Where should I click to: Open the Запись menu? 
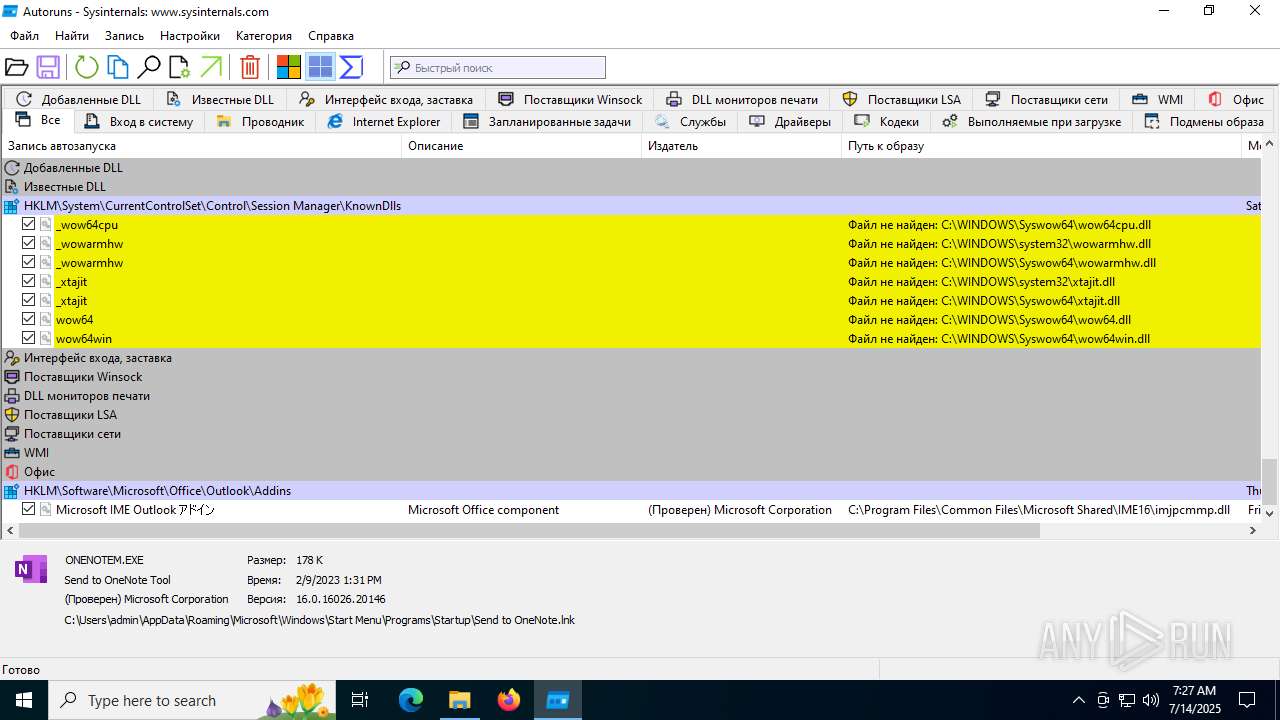125,35
